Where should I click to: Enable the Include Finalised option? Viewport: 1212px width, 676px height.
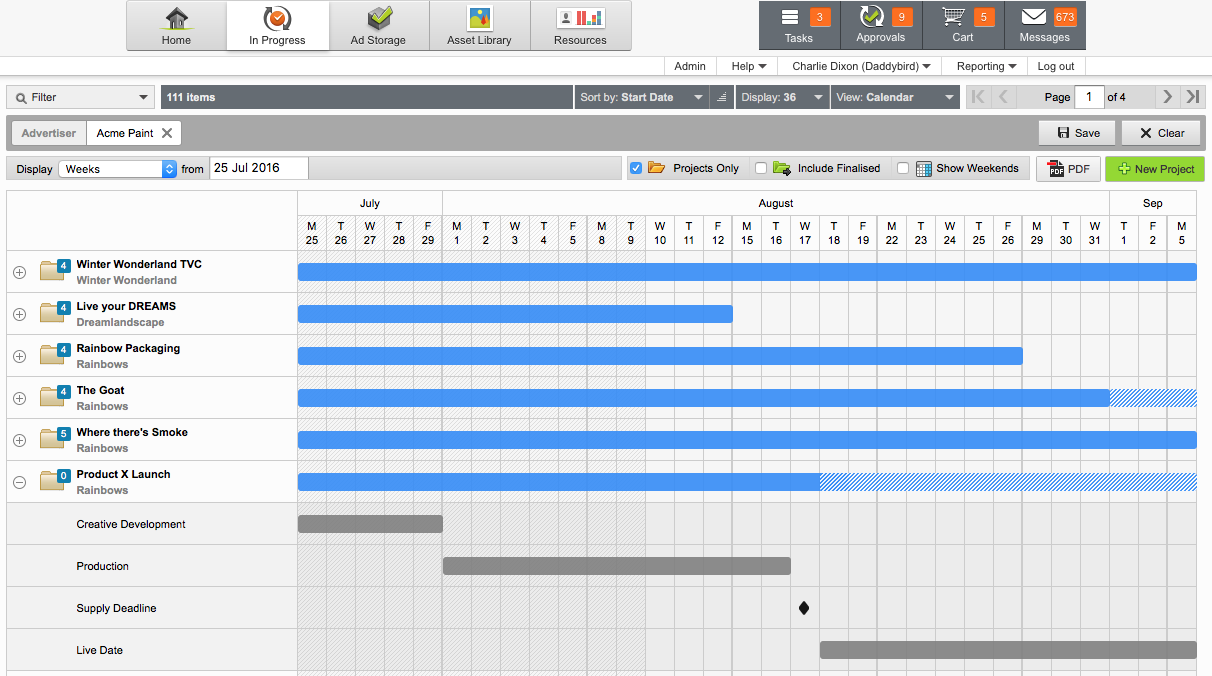759,168
